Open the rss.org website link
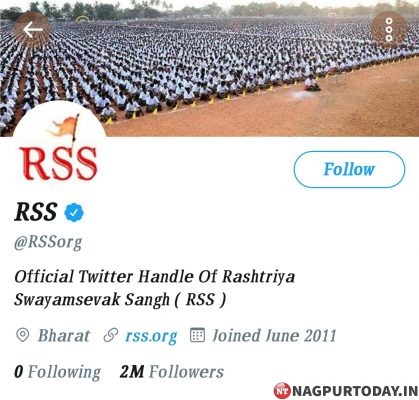The image size is (419, 400). pyautogui.click(x=151, y=336)
